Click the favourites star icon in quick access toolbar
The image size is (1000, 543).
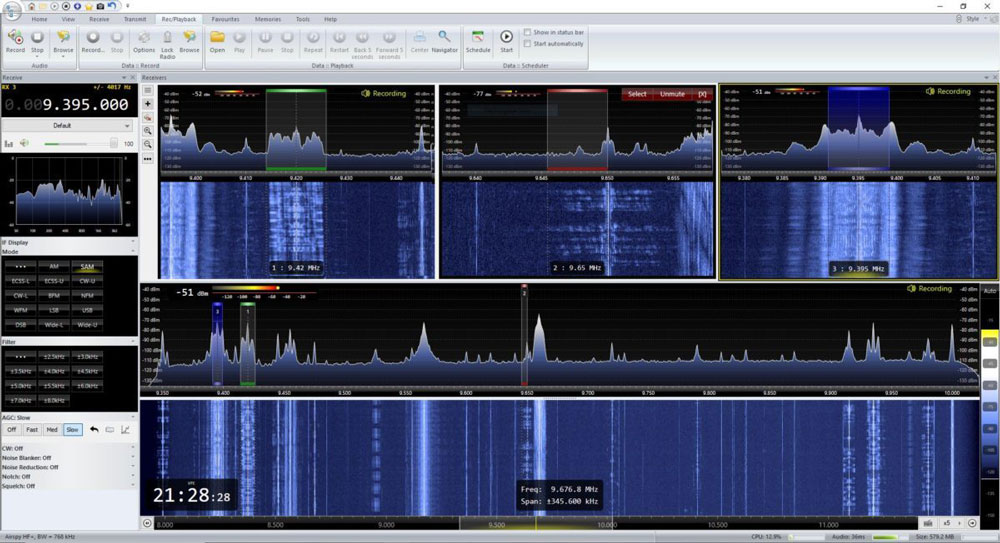(x=89, y=6)
